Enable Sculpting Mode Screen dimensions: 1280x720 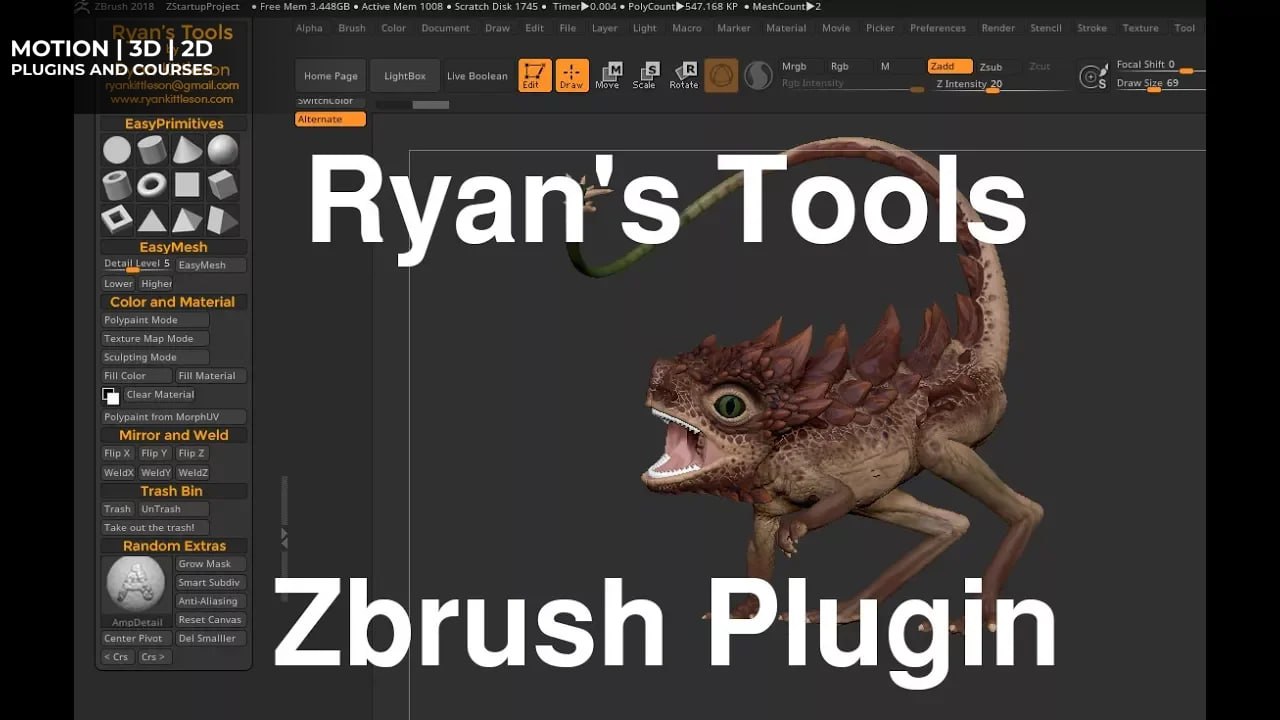(x=155, y=357)
